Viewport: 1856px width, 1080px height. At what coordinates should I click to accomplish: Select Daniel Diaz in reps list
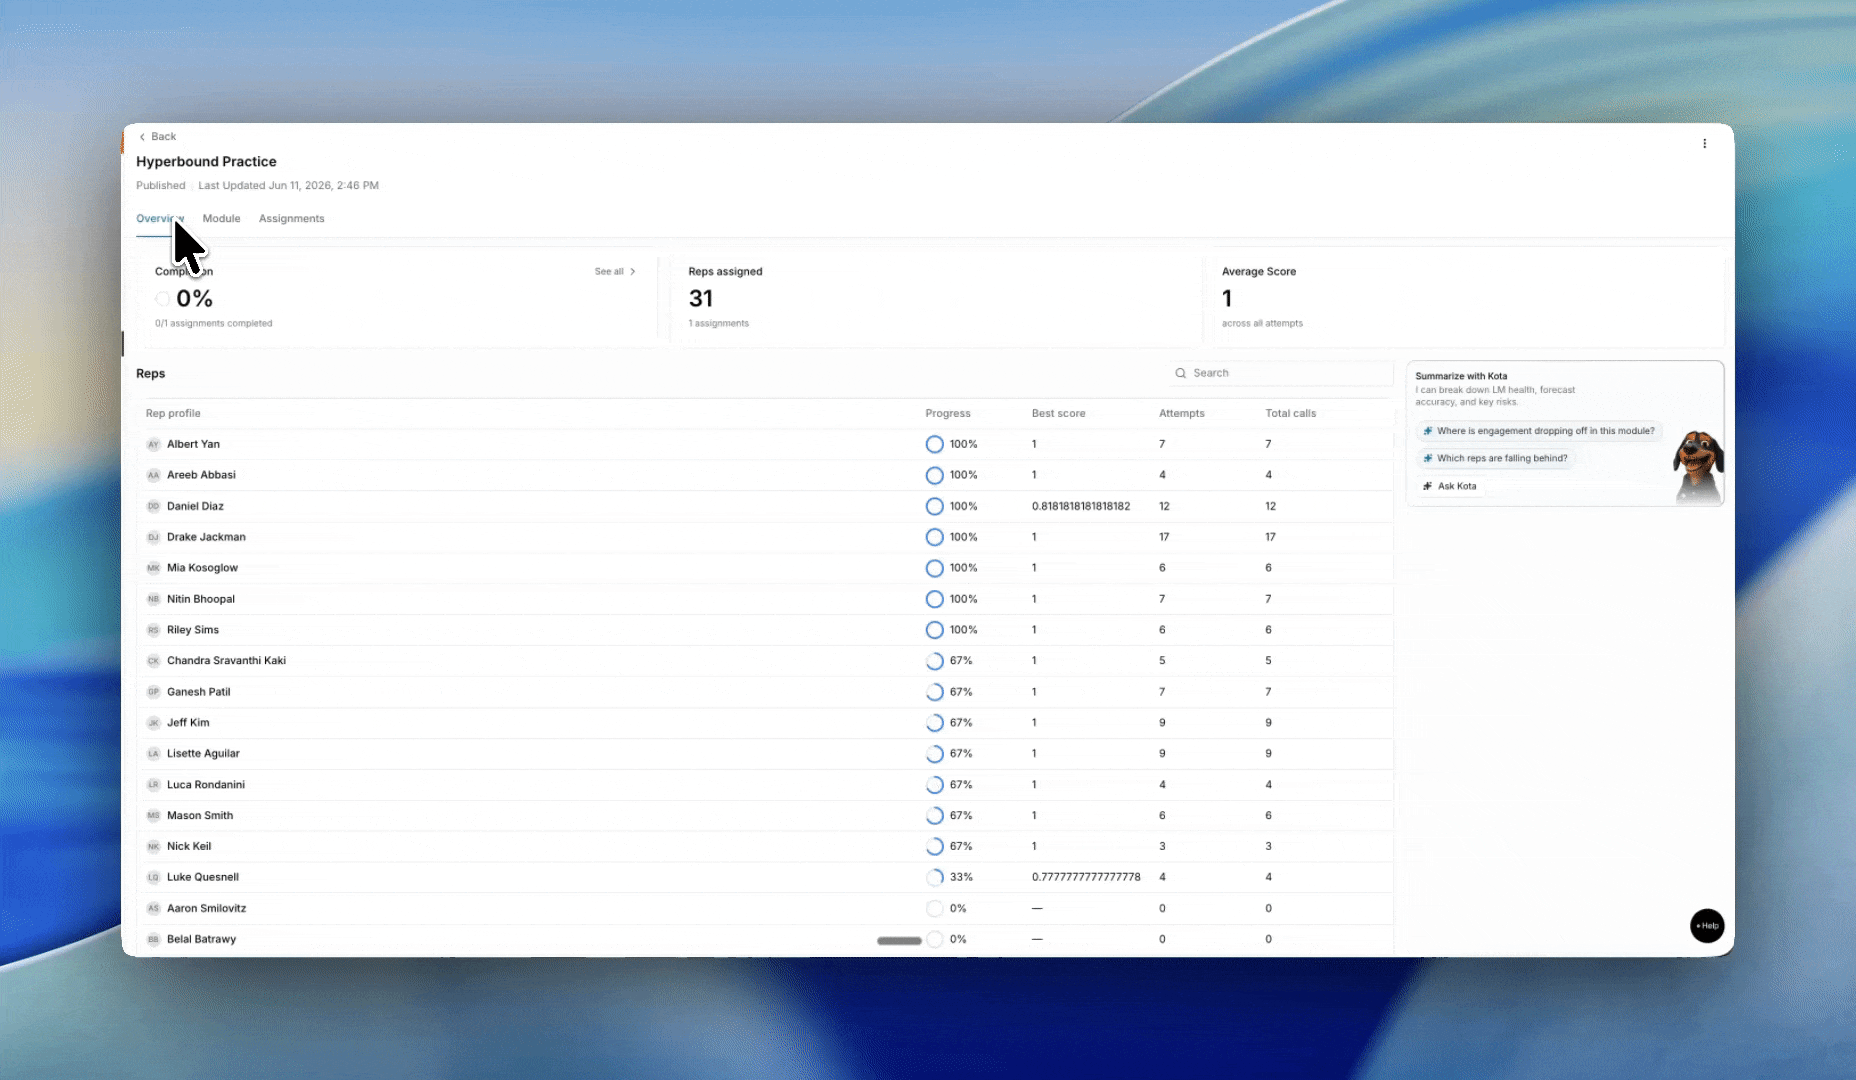(x=195, y=506)
